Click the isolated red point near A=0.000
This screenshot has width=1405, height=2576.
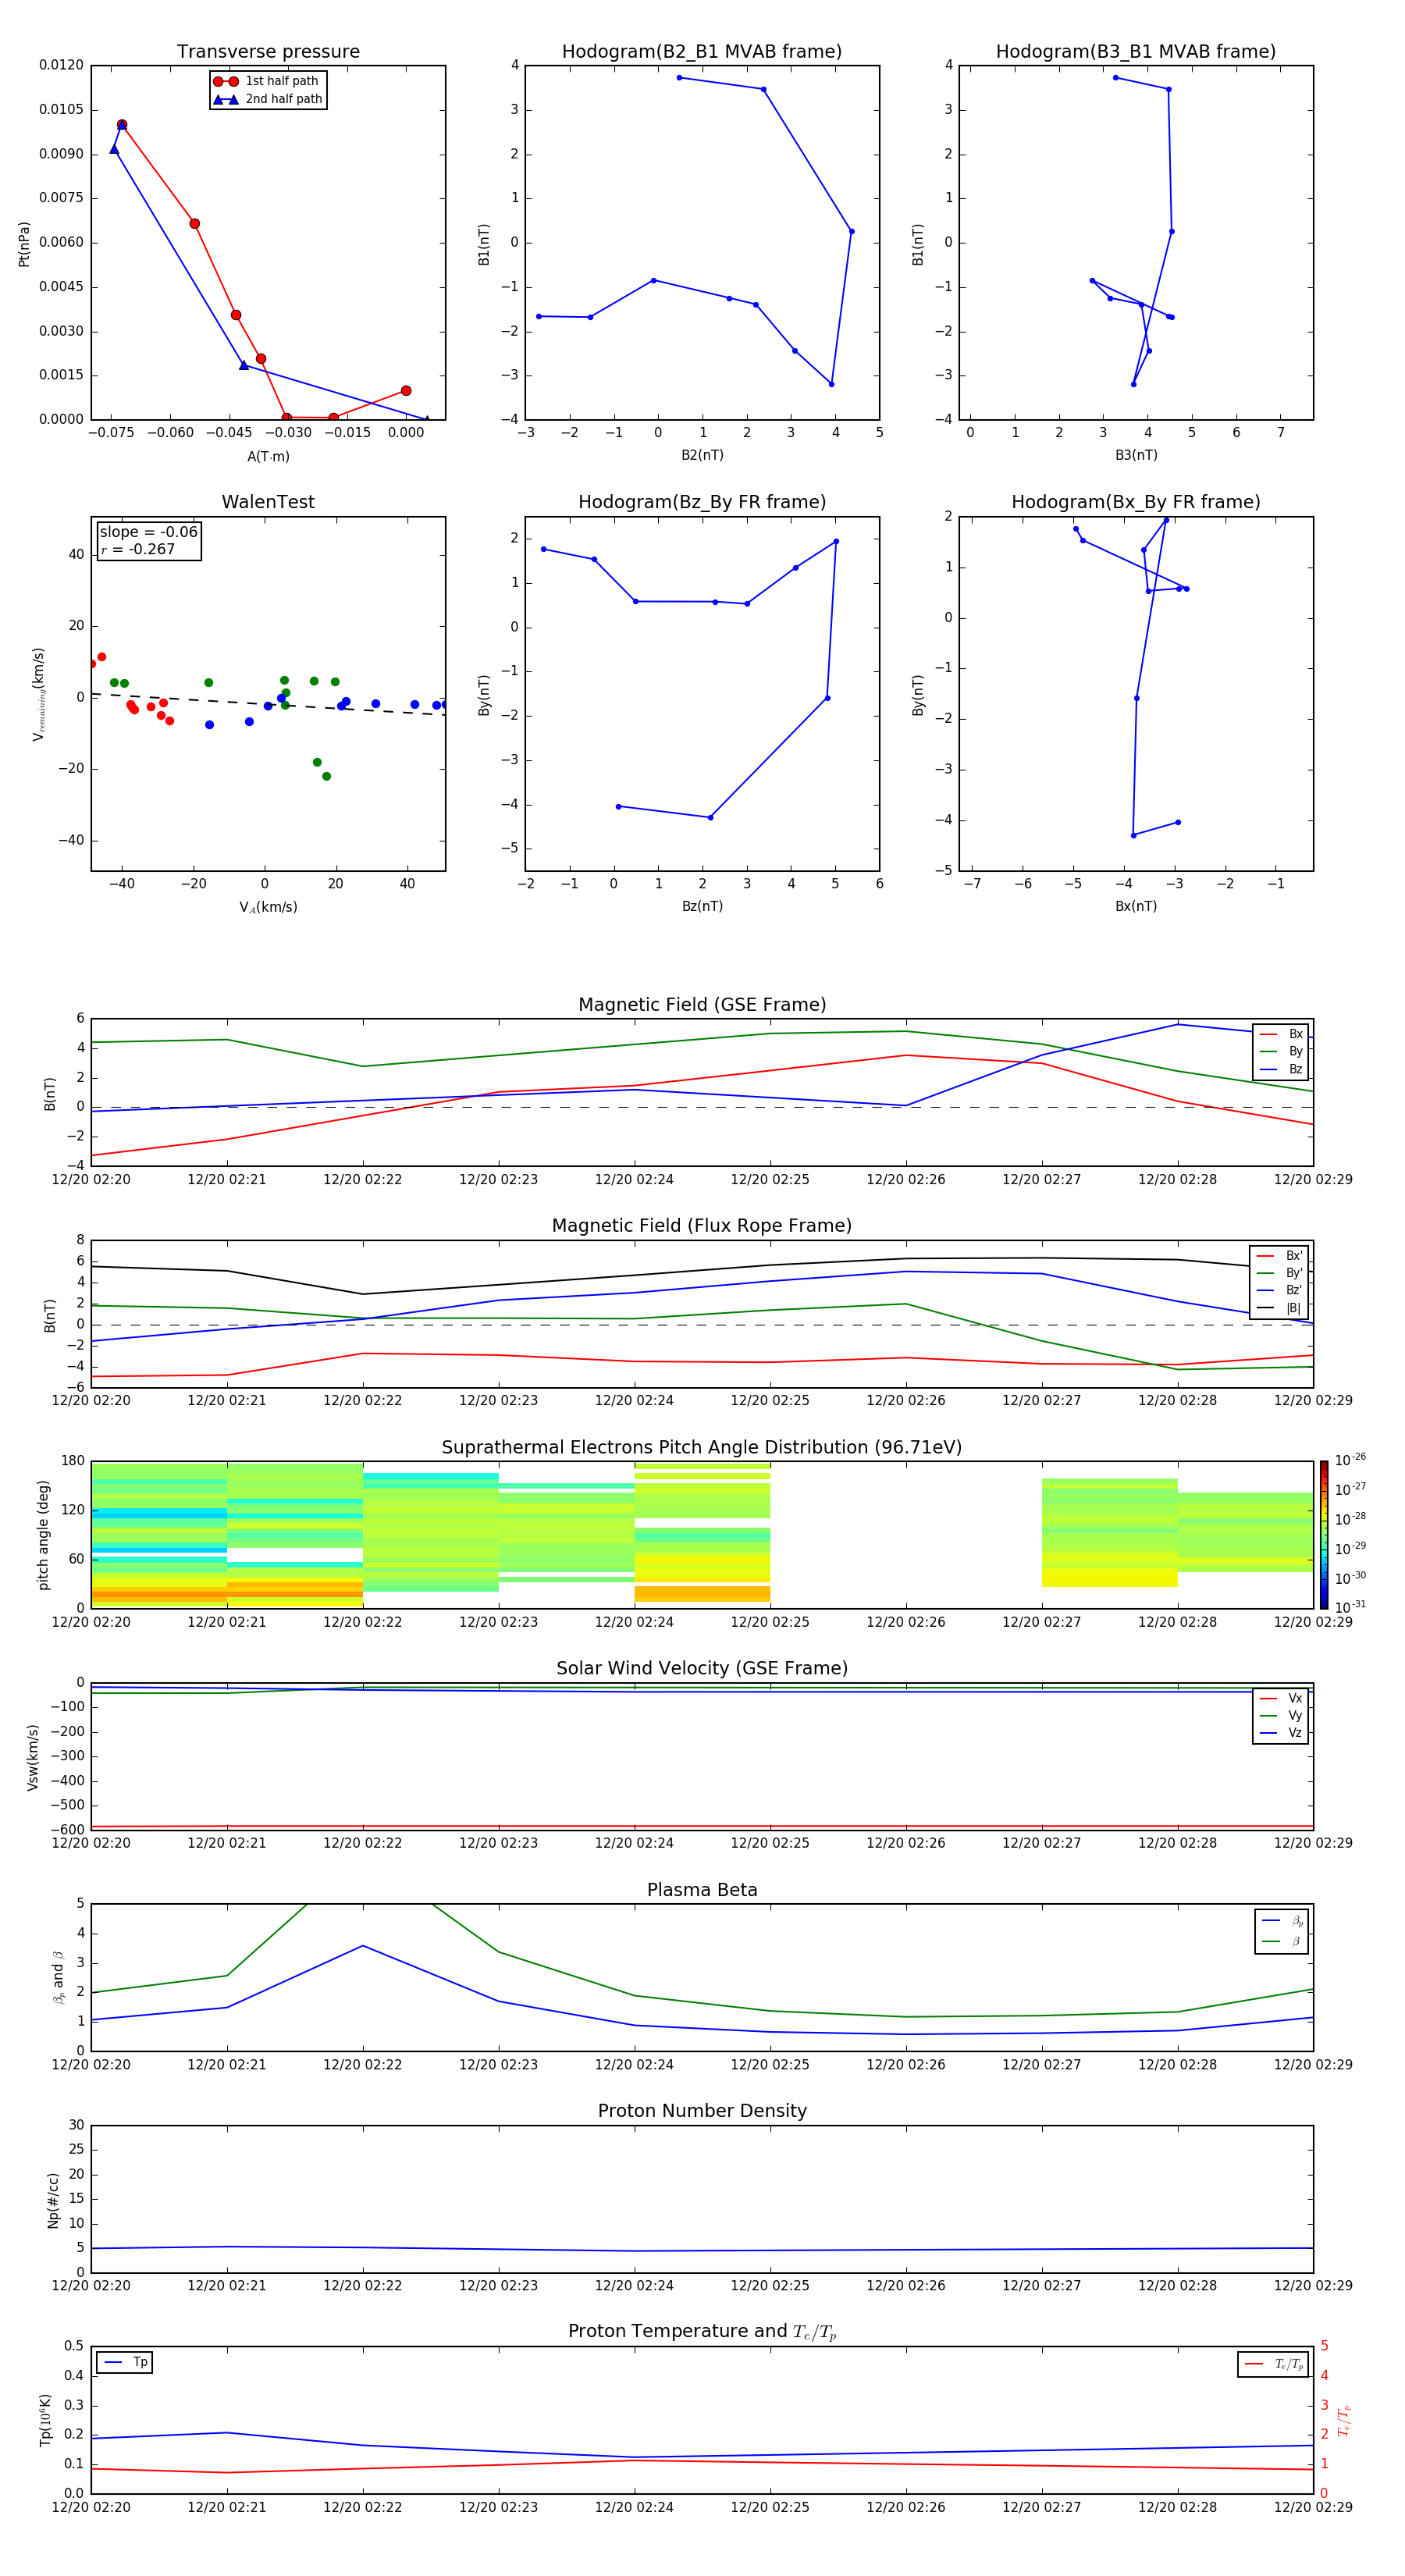[406, 391]
